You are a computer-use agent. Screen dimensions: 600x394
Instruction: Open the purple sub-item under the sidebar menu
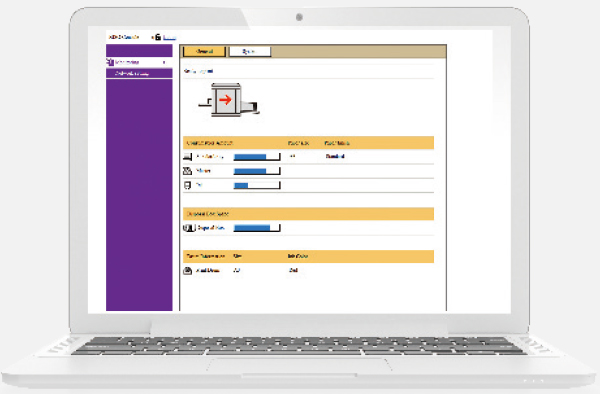[x=139, y=73]
